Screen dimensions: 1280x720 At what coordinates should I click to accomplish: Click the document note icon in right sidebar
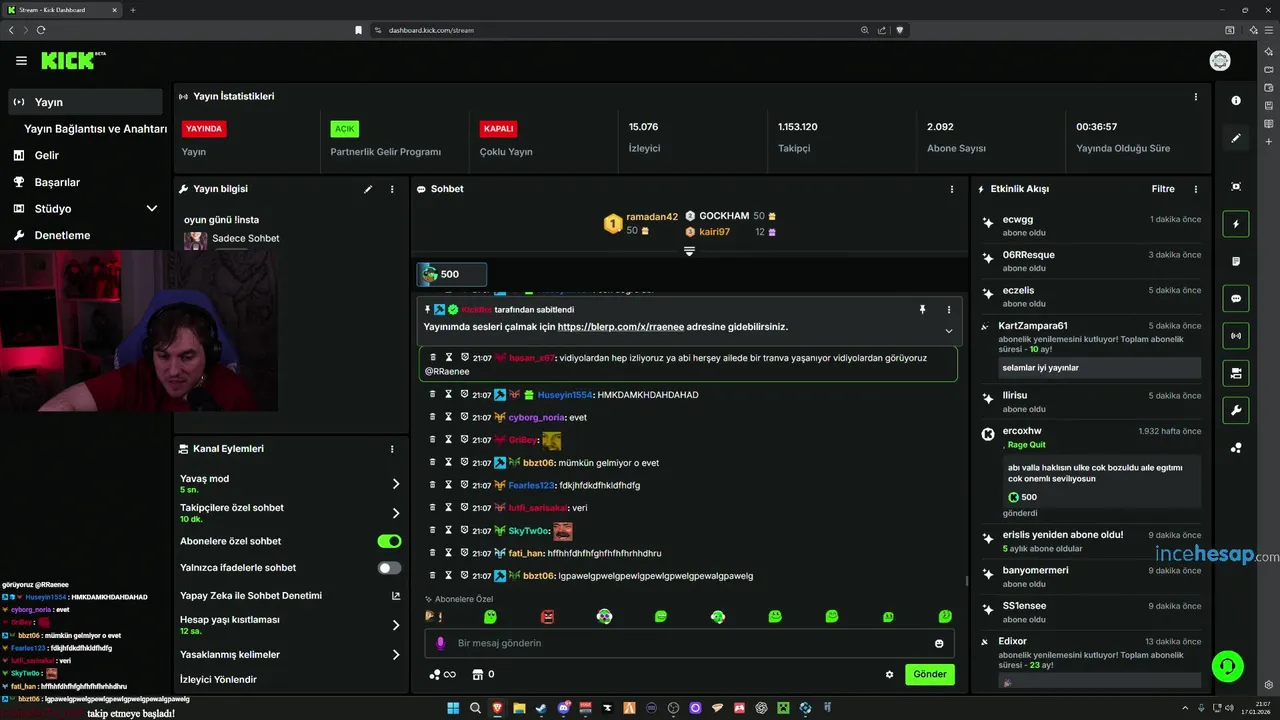[1236, 261]
